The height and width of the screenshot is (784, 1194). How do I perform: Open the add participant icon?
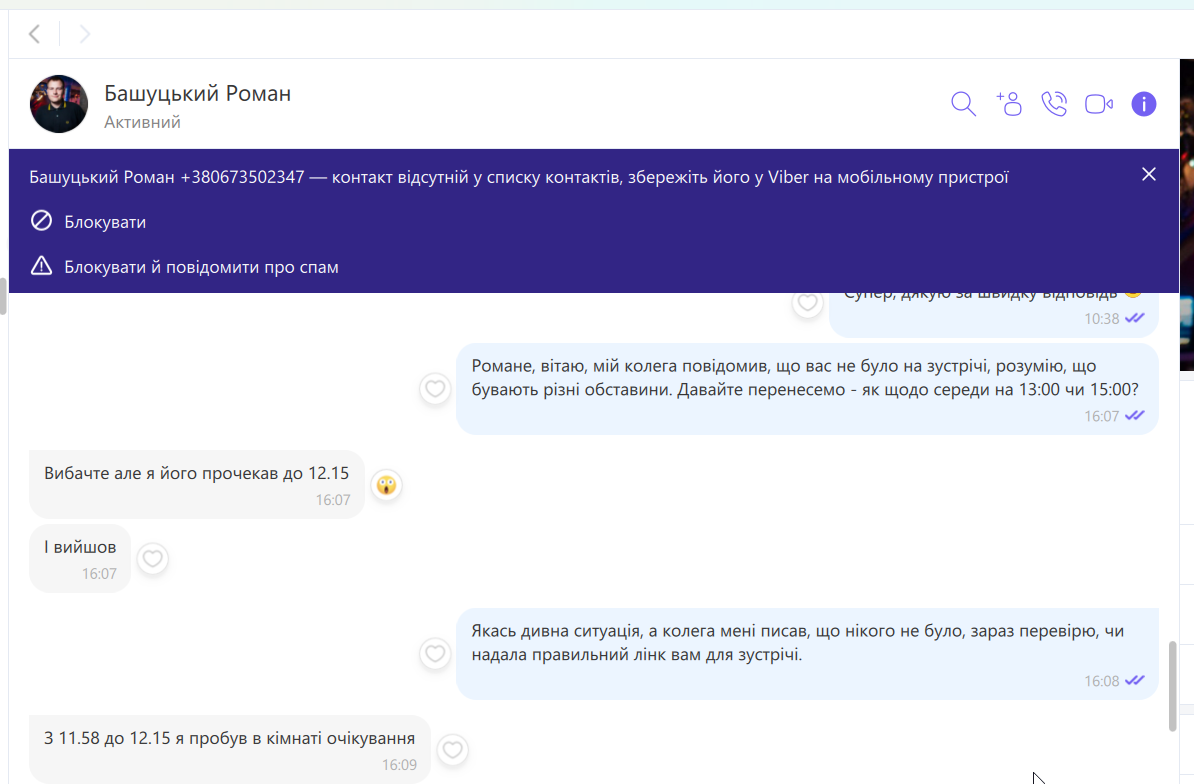tap(1009, 104)
